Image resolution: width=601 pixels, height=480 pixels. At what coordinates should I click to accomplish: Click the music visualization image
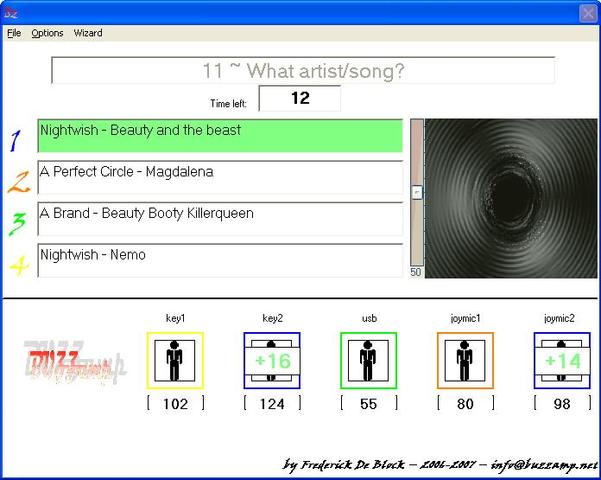(511, 198)
